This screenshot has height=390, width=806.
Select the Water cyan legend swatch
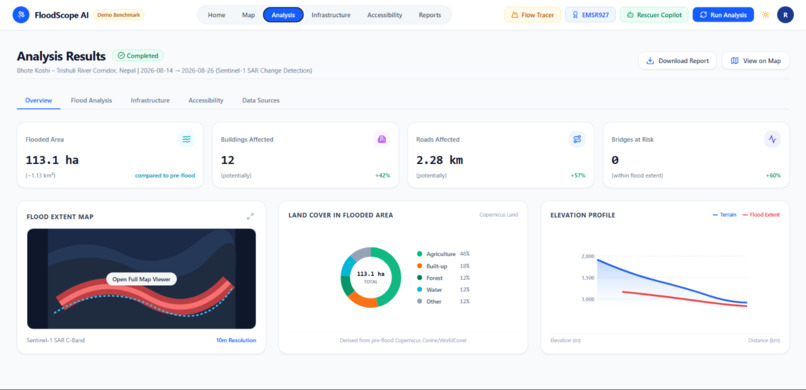419,290
